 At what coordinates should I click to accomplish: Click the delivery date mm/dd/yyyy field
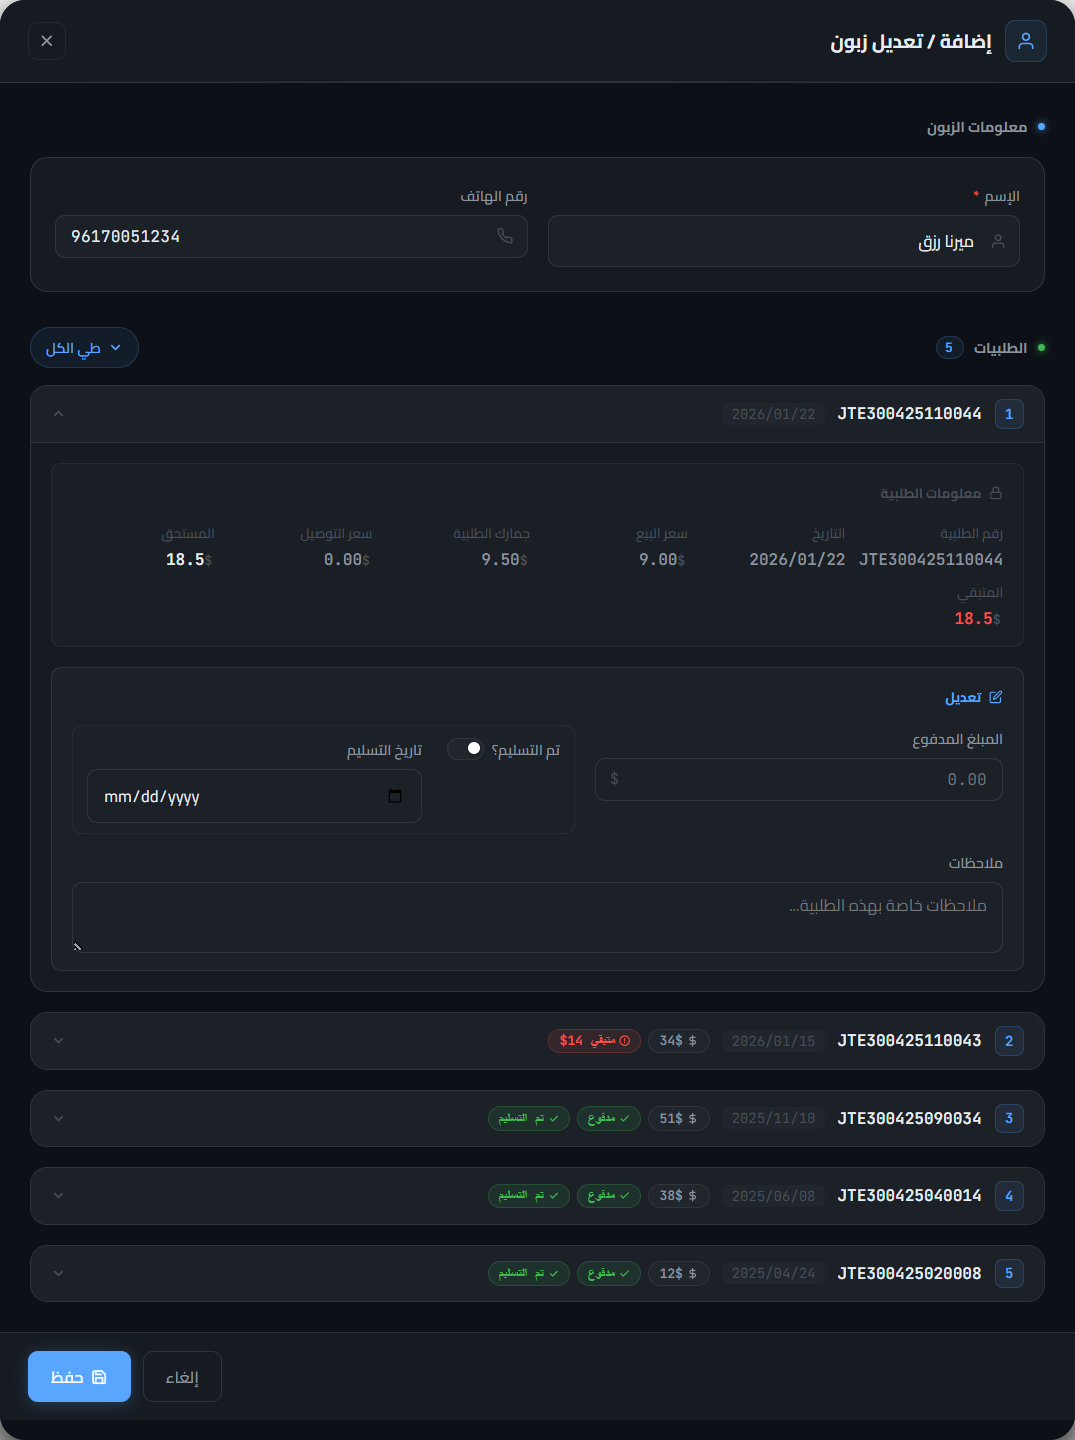coord(254,796)
